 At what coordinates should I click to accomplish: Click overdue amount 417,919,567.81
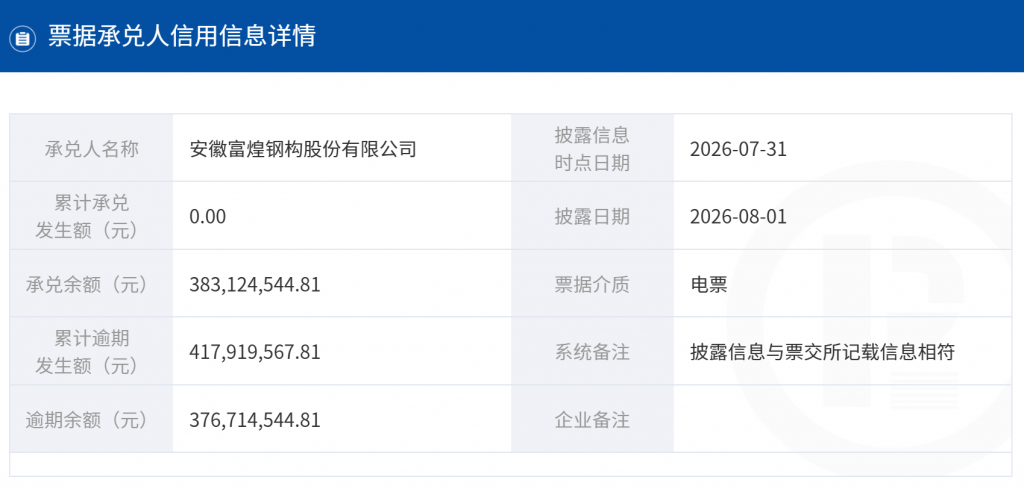(x=255, y=353)
